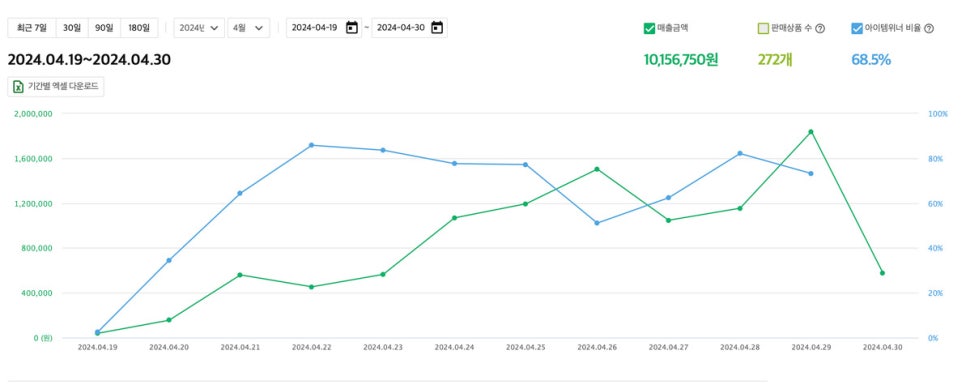Click blue ratio point on 2024.04.23
966x389 pixels.
click(x=383, y=150)
